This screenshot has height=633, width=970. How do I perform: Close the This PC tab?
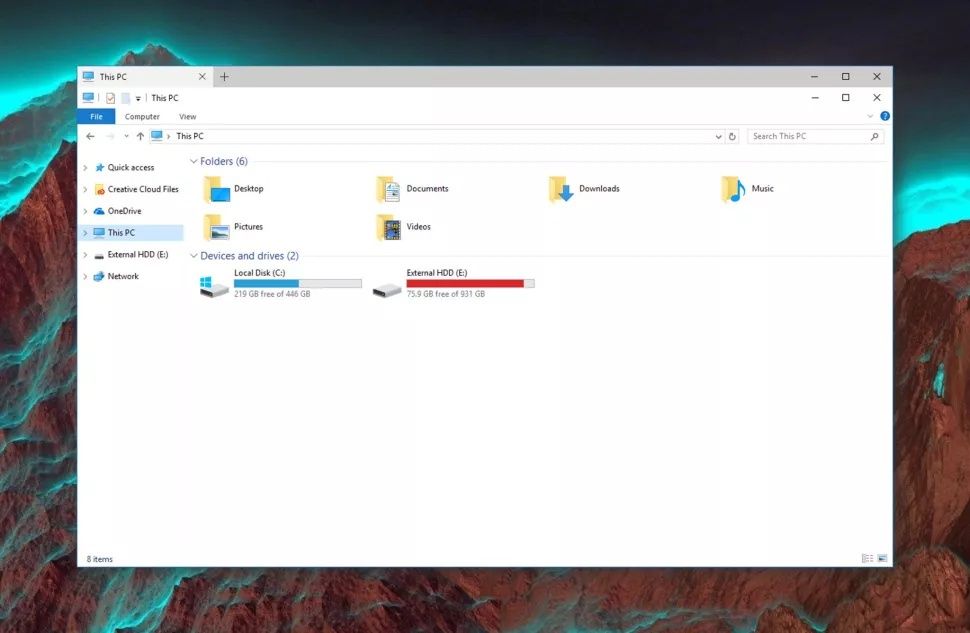click(x=202, y=77)
